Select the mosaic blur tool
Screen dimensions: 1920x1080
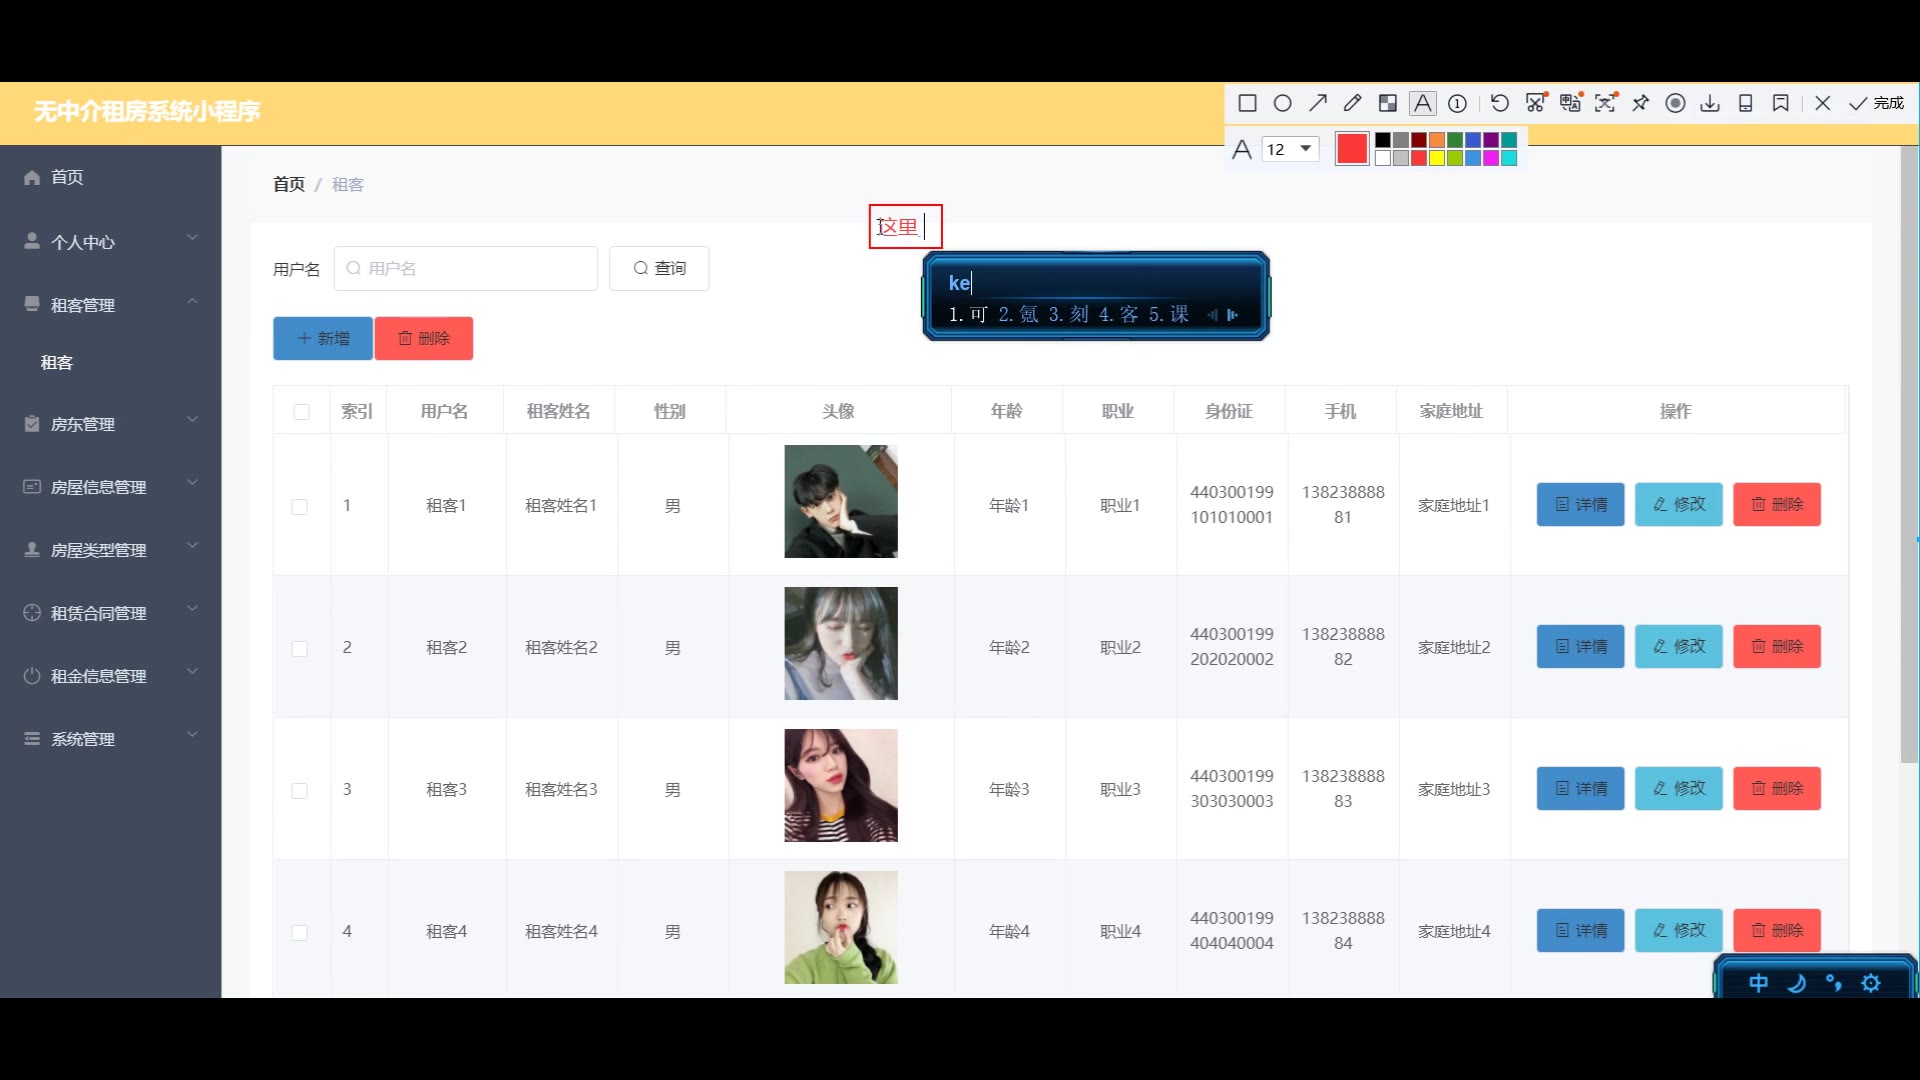click(1388, 103)
